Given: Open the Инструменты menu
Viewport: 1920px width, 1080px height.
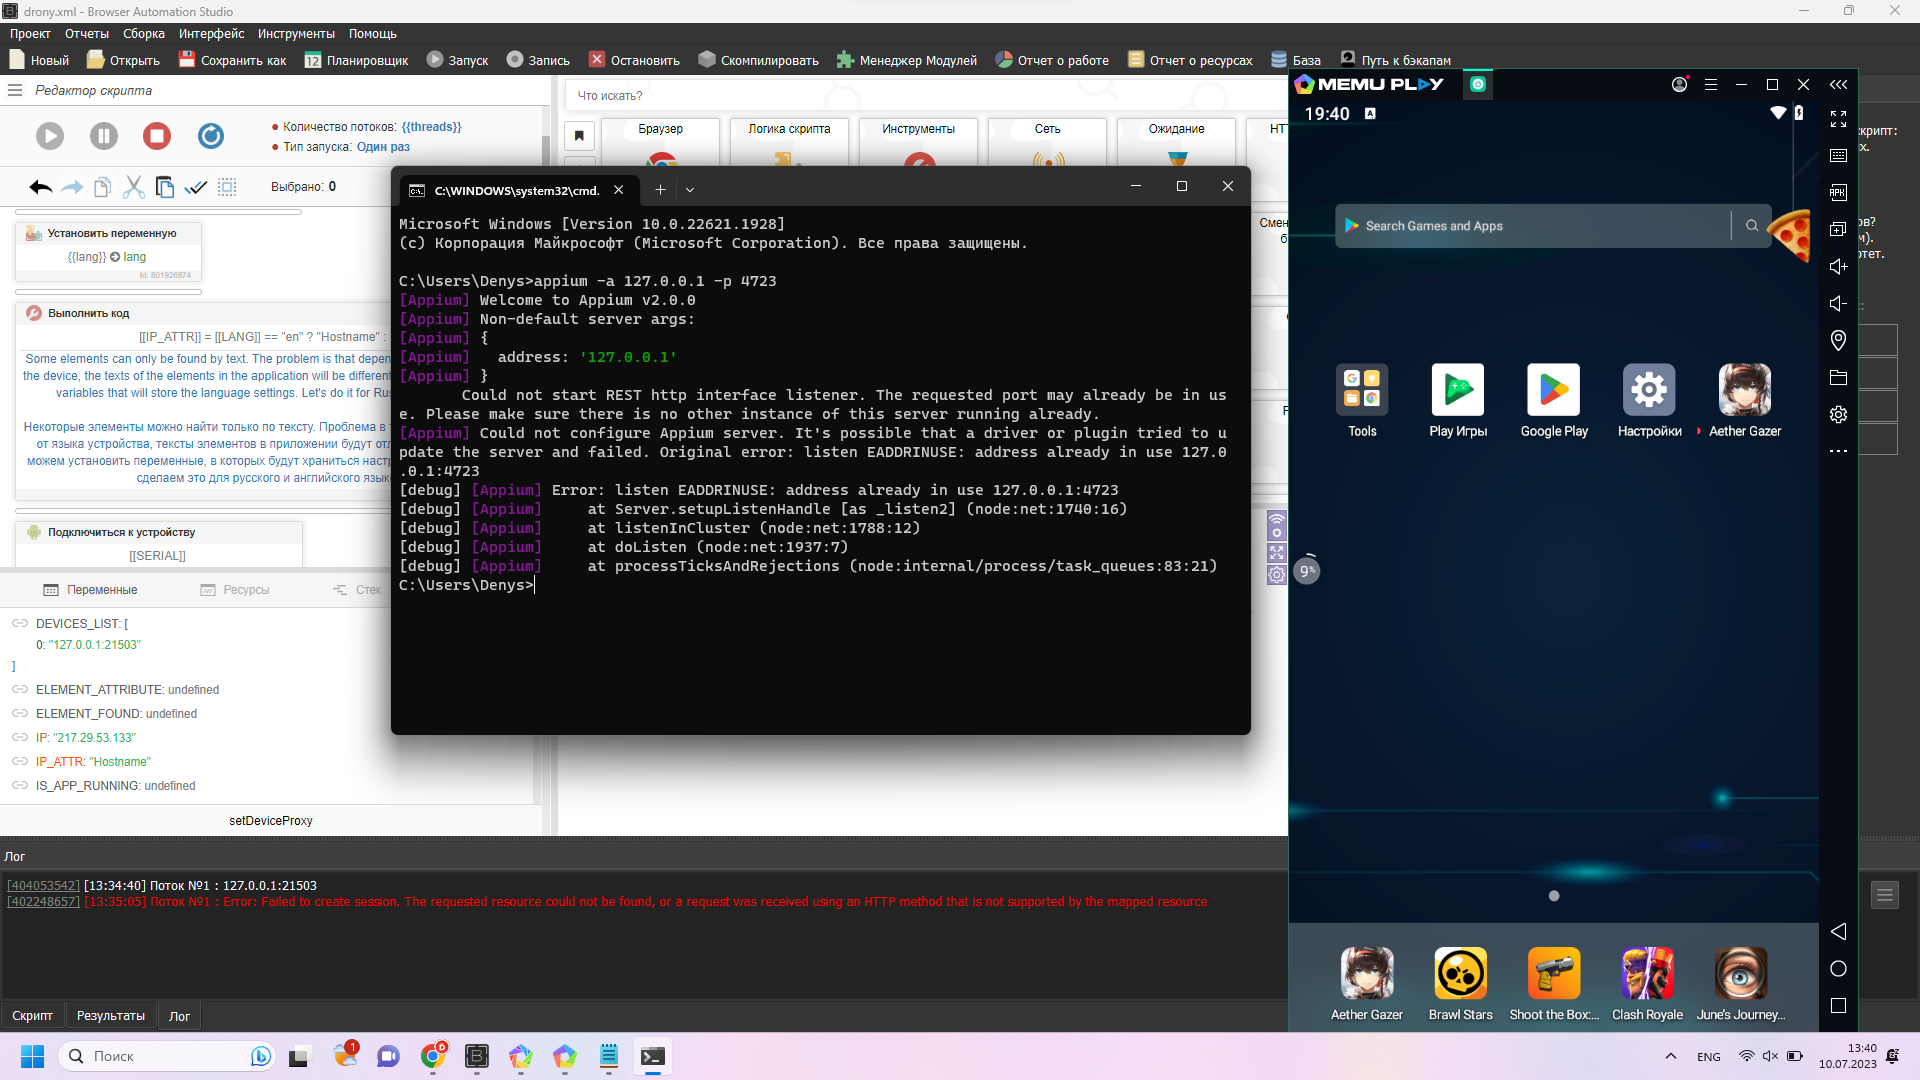Looking at the screenshot, I should pyautogui.click(x=296, y=33).
